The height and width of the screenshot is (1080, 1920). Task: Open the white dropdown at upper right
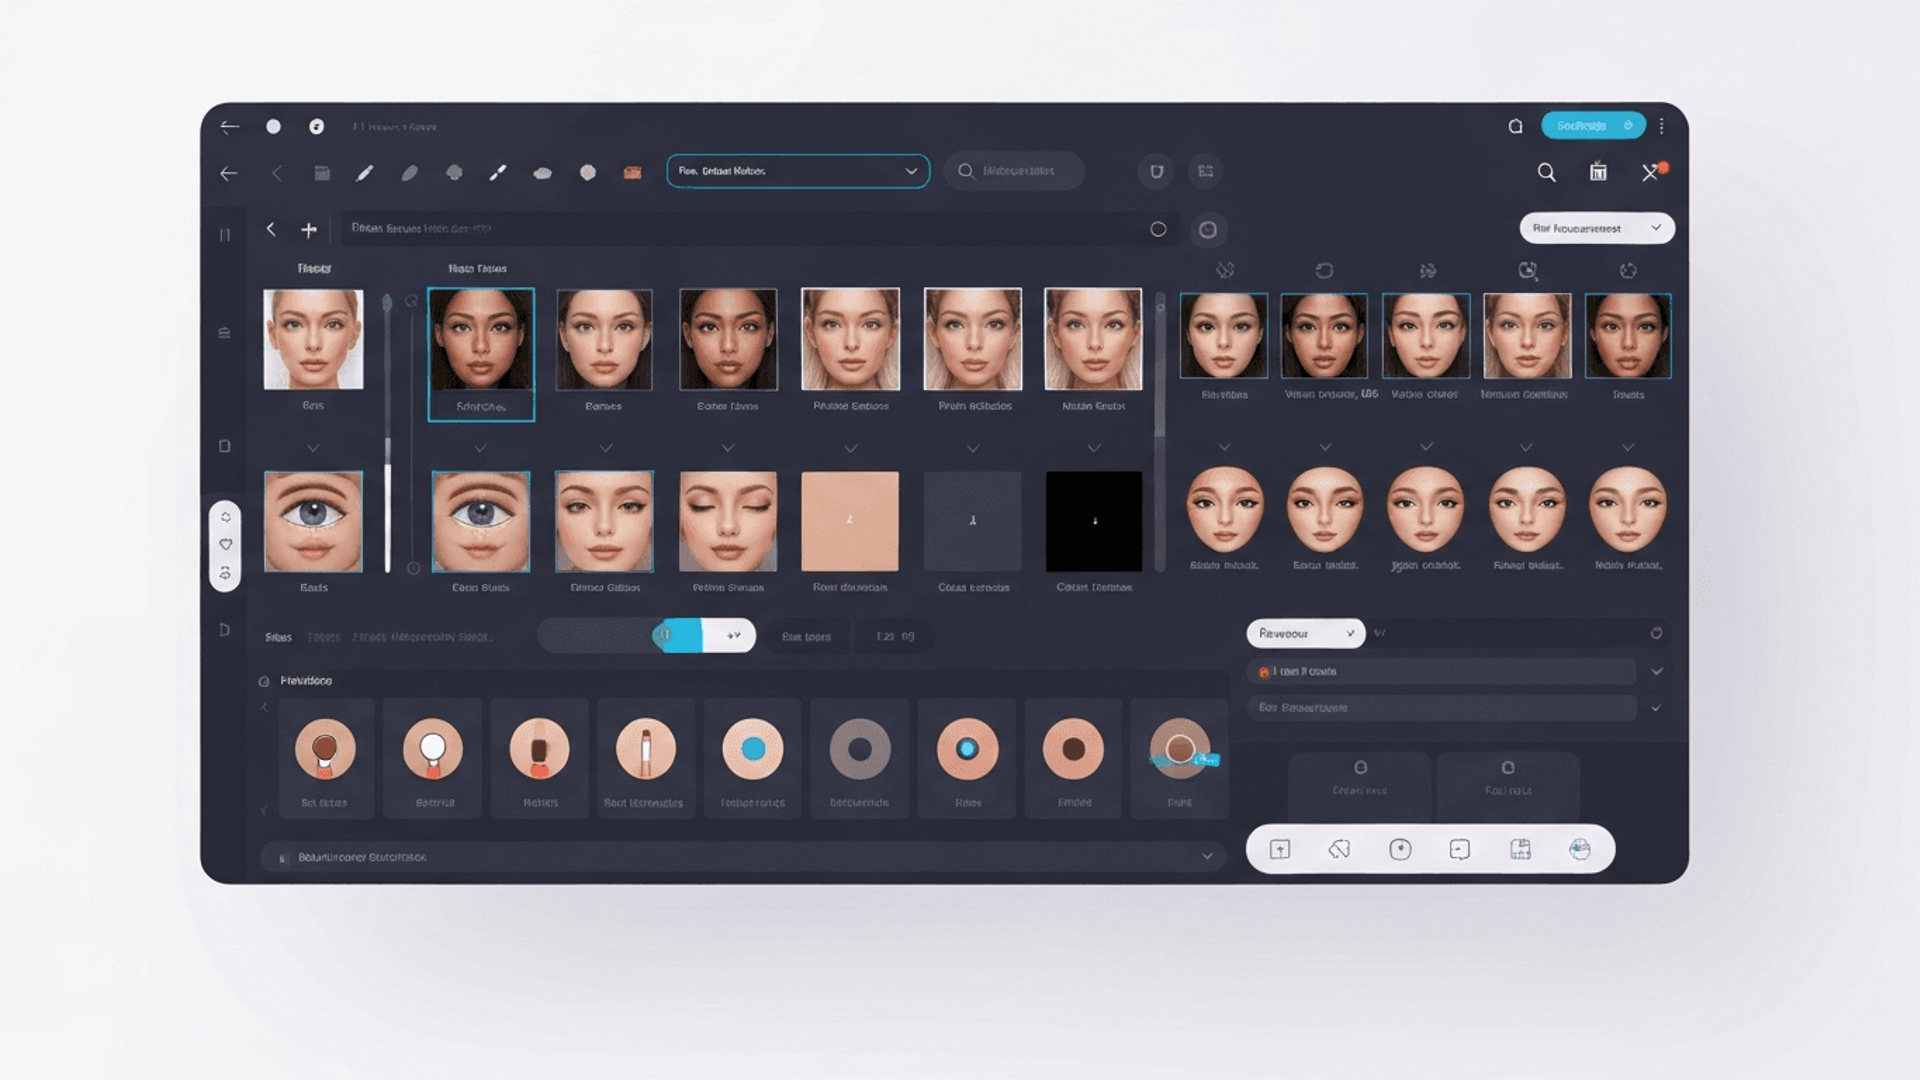coord(1597,228)
